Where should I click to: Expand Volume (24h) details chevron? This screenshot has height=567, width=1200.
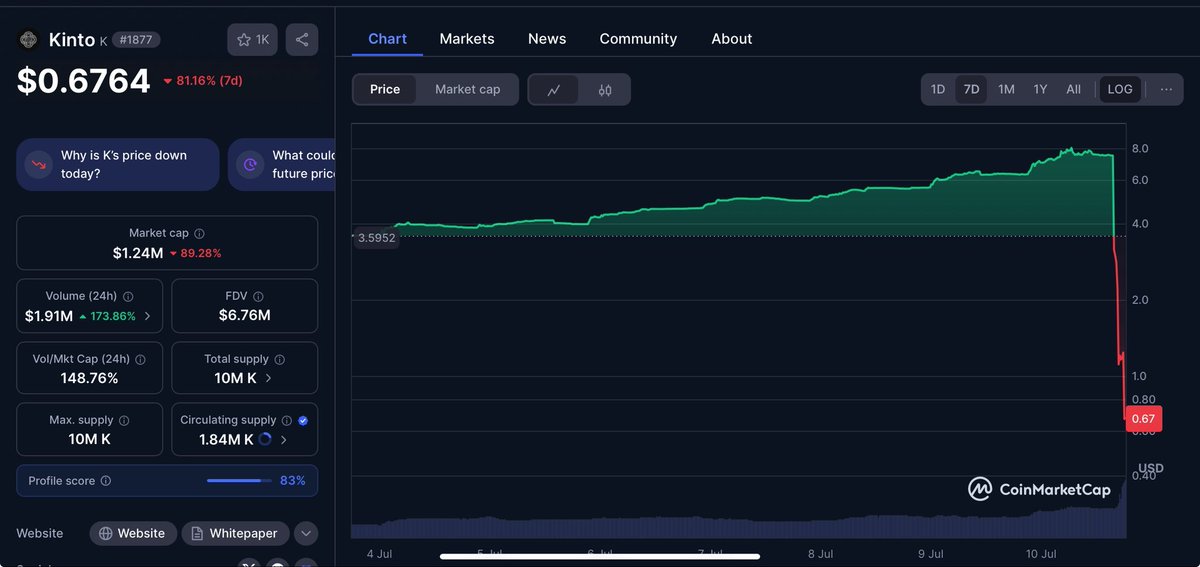pos(148,316)
